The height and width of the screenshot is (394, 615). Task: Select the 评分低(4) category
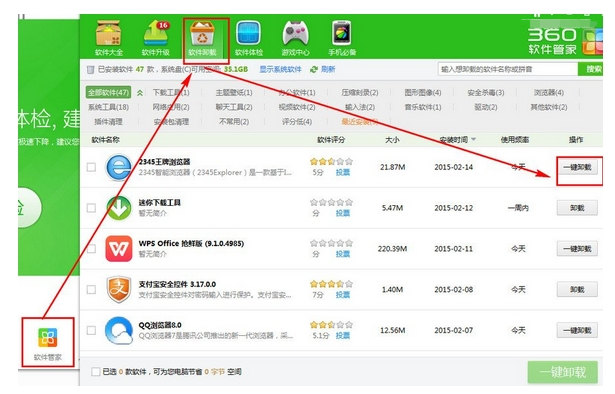(x=297, y=122)
